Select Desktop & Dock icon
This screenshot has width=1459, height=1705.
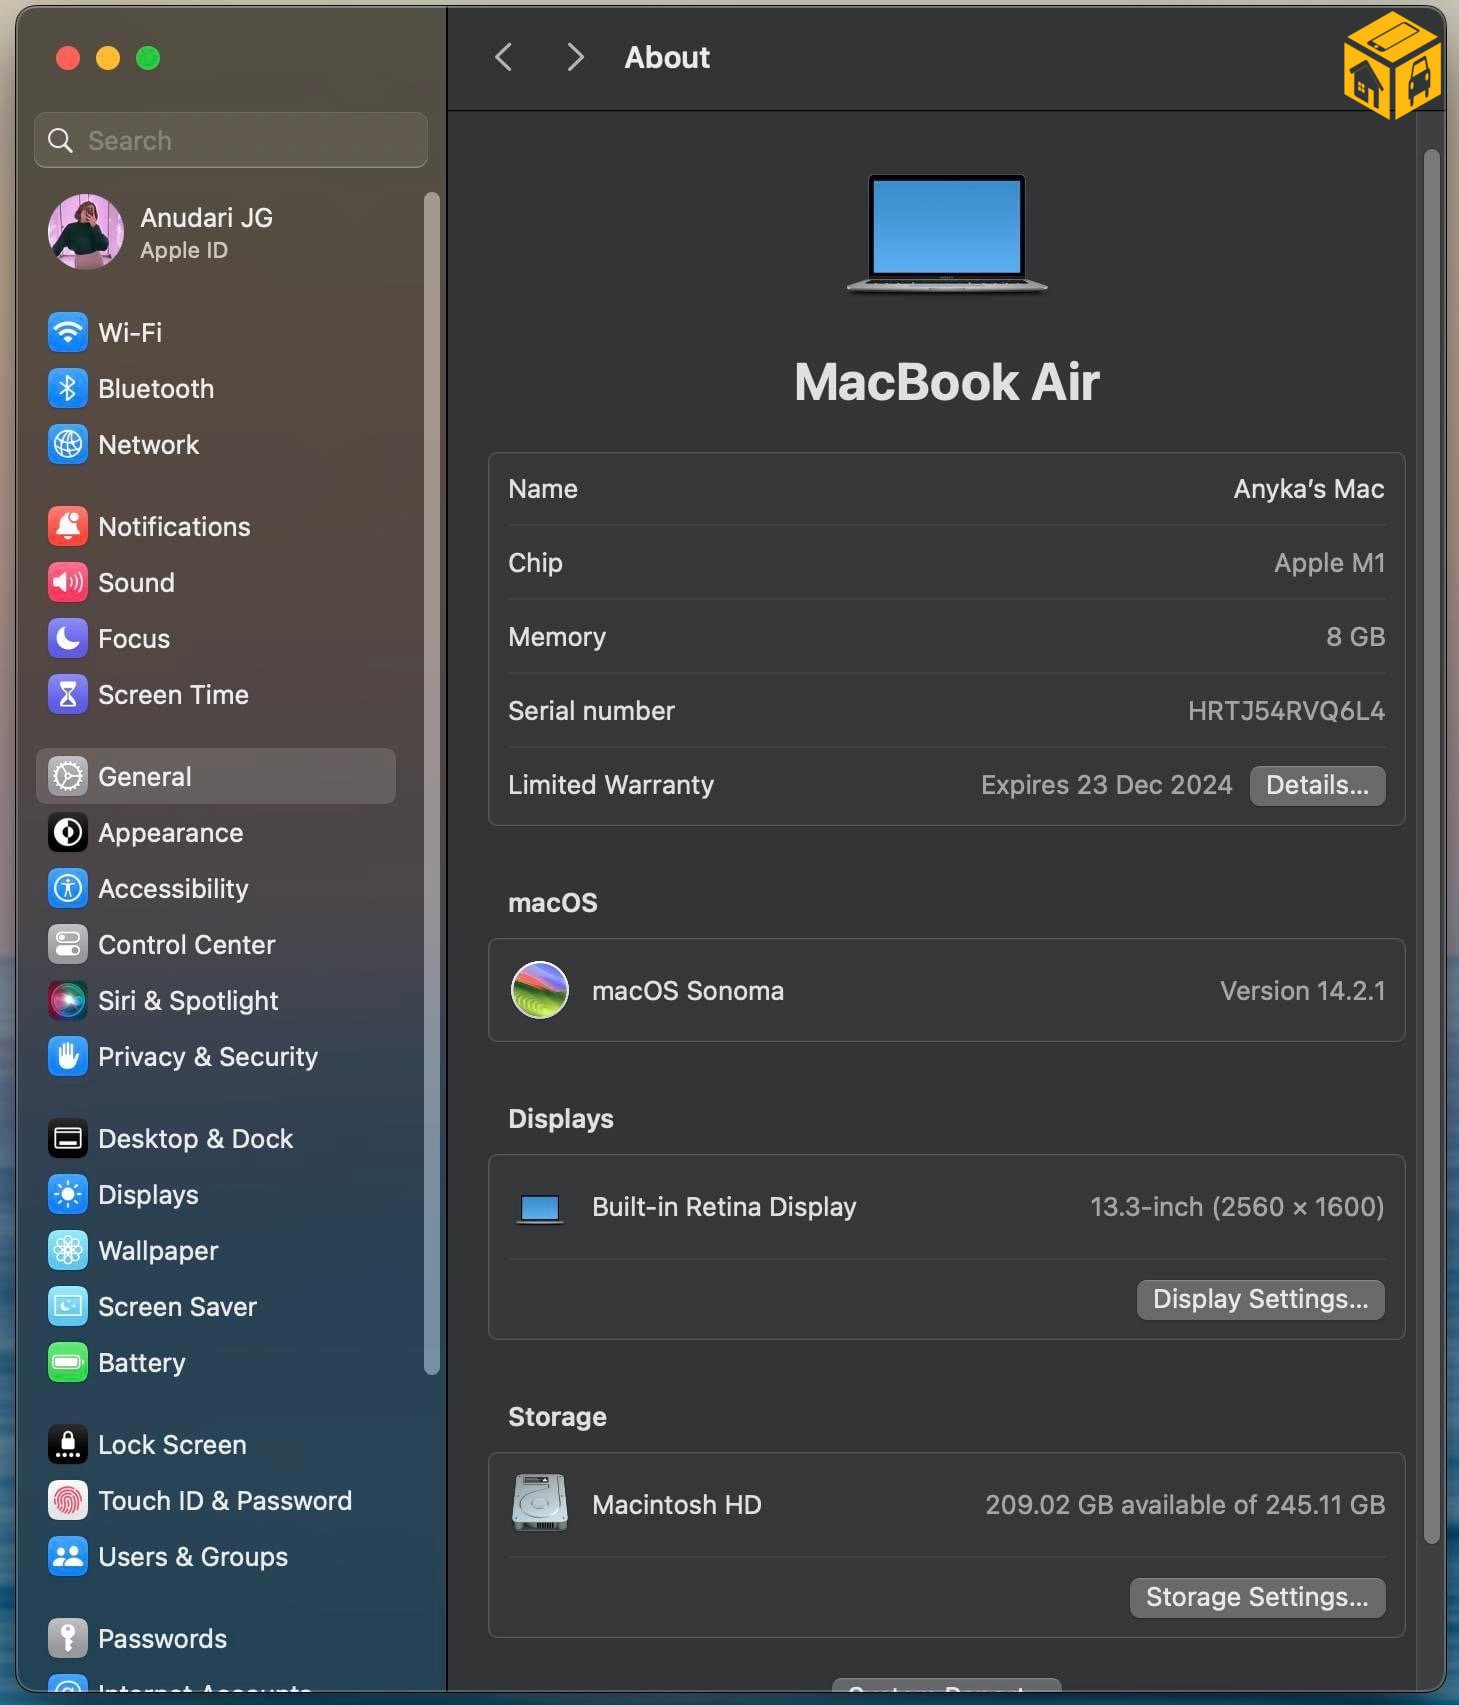coord(68,1138)
